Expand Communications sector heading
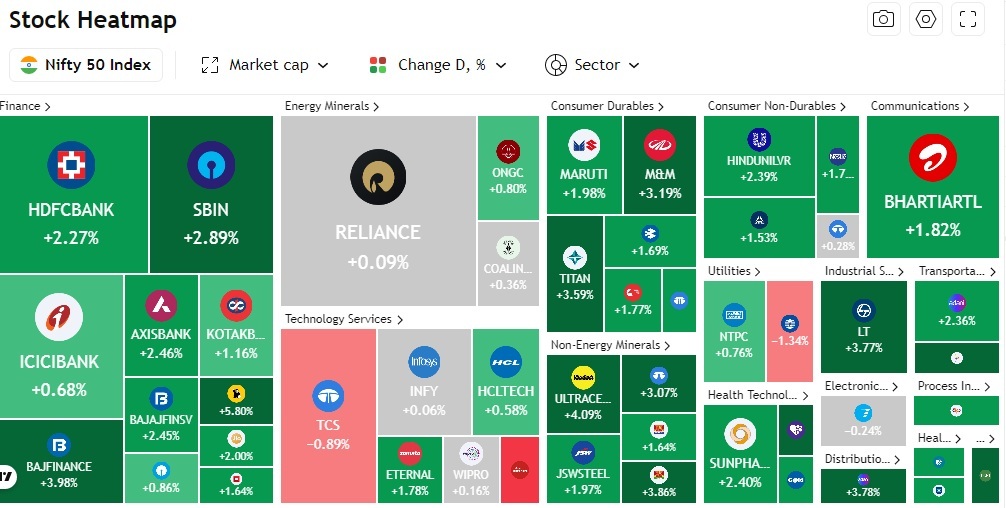 tap(920, 106)
